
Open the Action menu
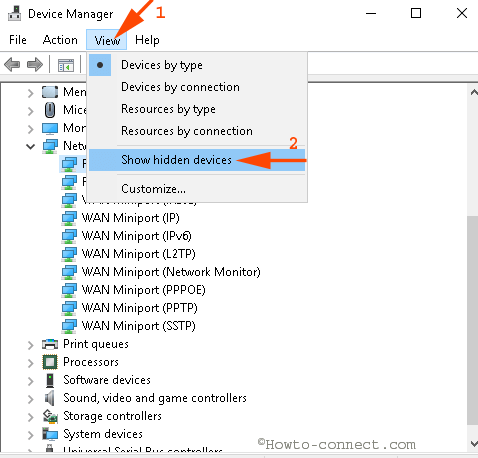(60, 40)
